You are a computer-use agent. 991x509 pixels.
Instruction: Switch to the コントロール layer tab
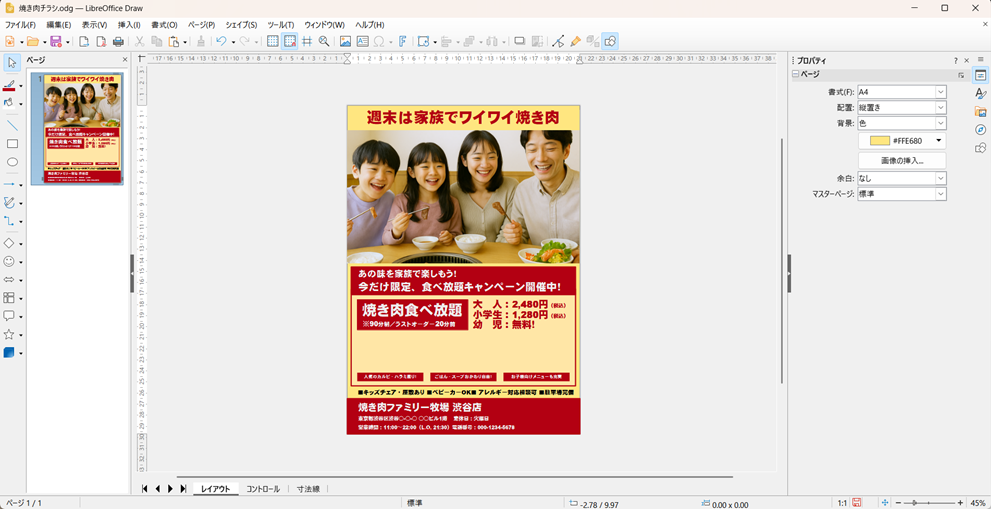263,489
